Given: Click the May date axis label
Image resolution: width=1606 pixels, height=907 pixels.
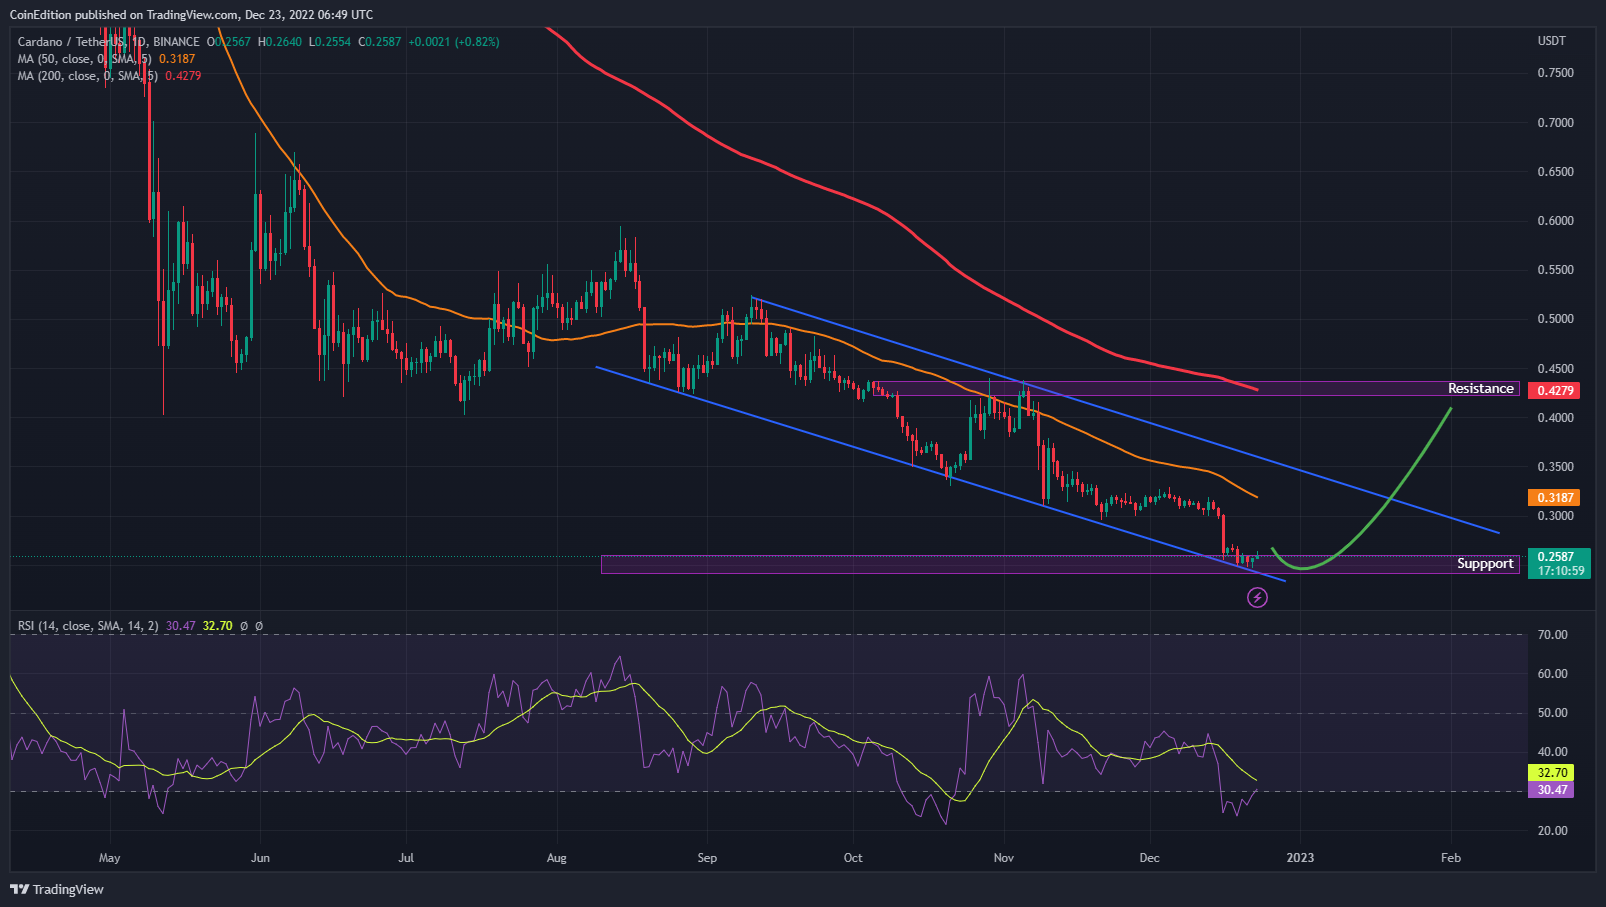Looking at the screenshot, I should click(110, 858).
